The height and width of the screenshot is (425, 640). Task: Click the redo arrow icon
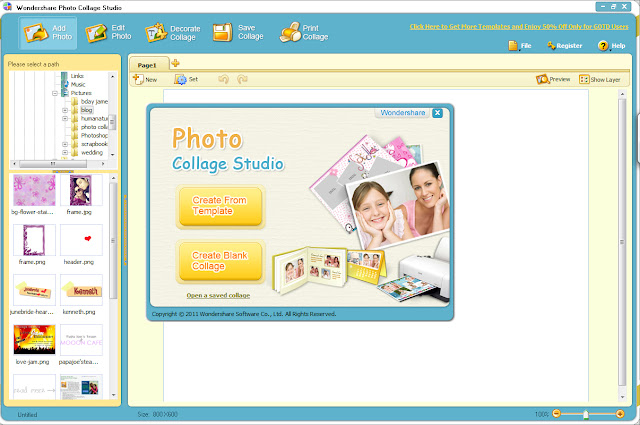click(x=242, y=79)
